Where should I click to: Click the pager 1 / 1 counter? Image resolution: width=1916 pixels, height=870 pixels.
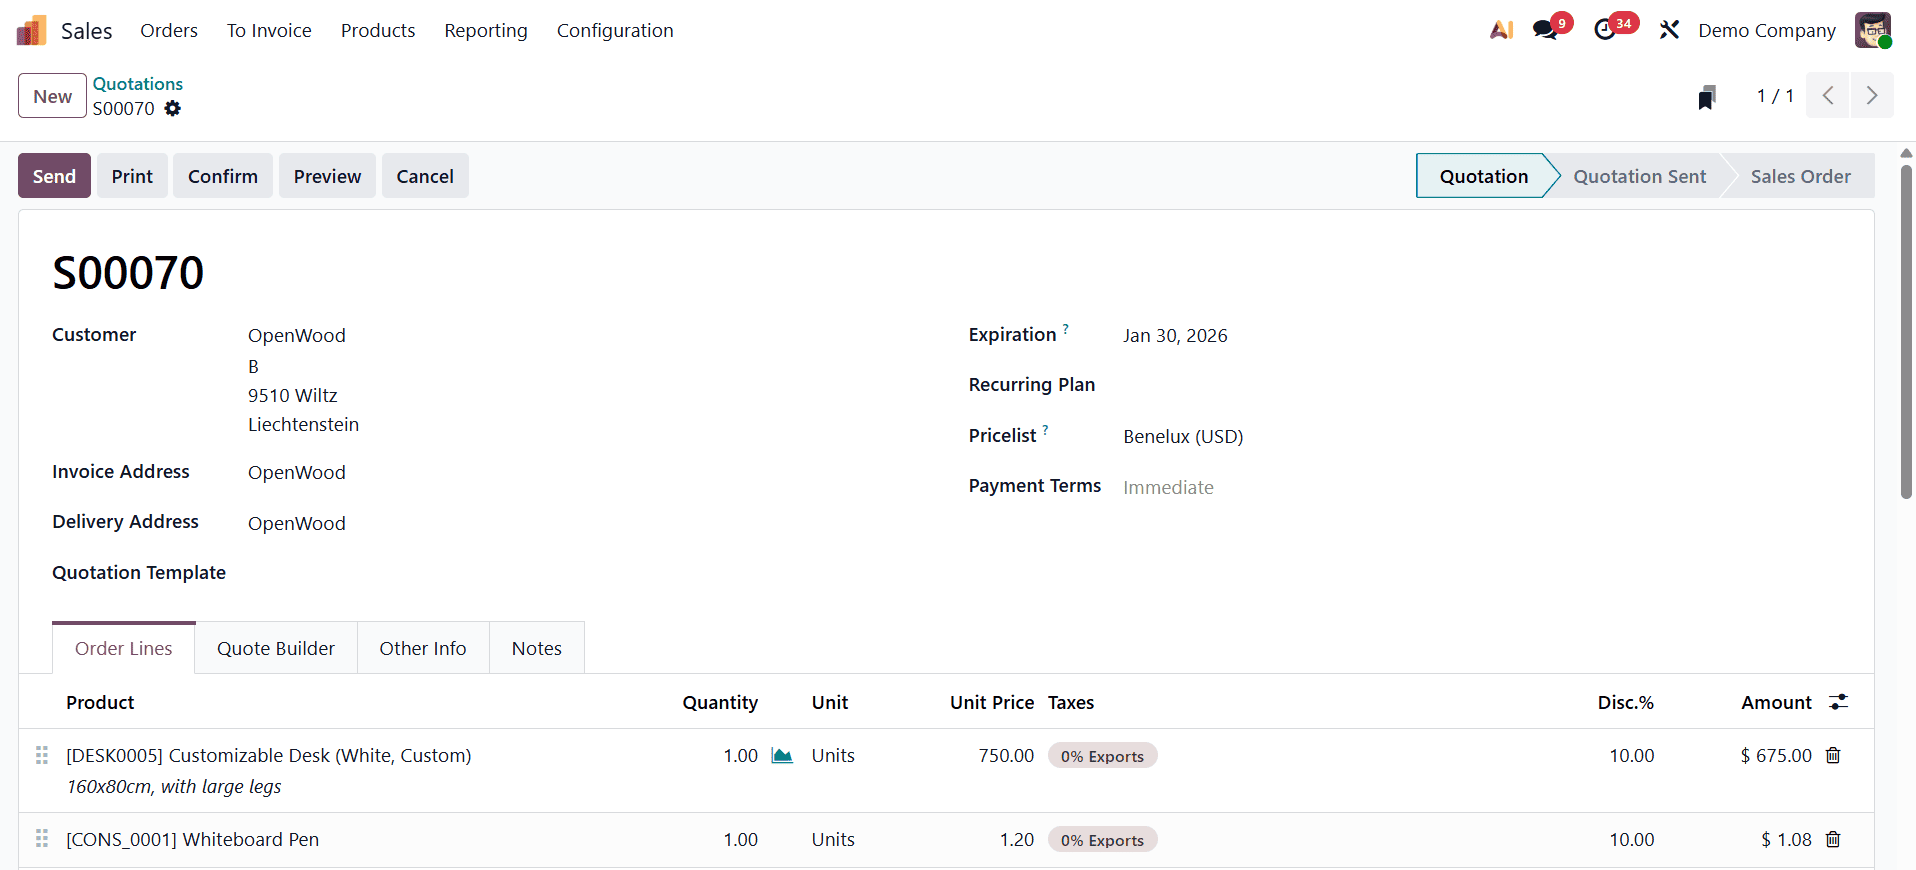(1775, 96)
